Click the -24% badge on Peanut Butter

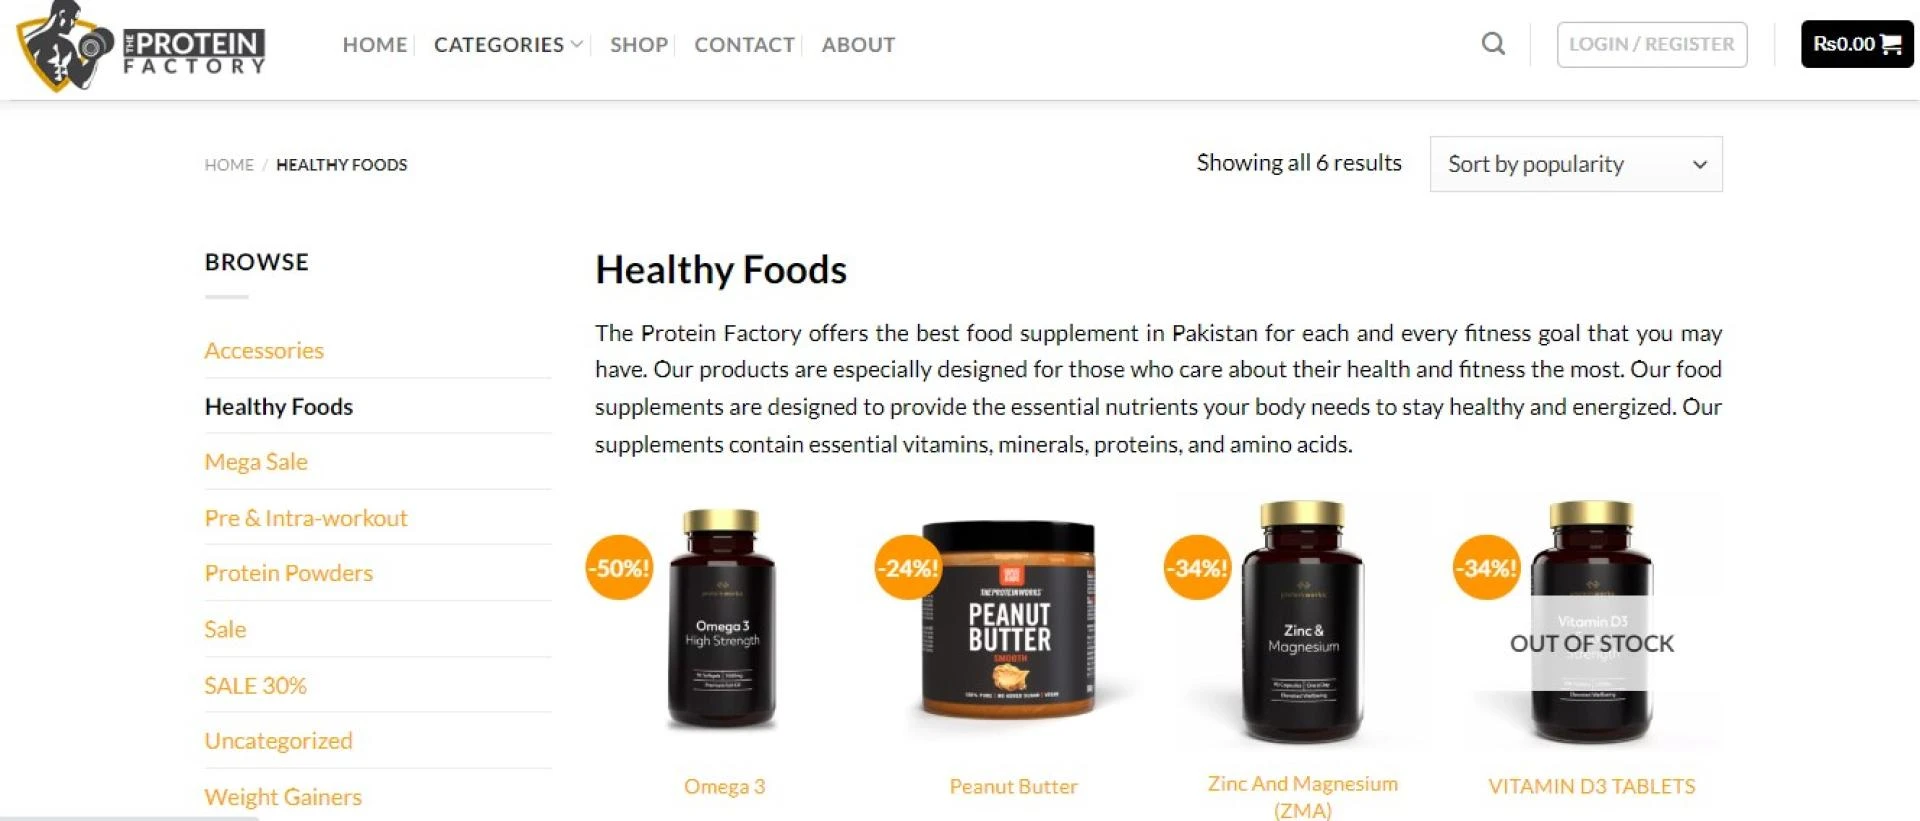coord(908,568)
